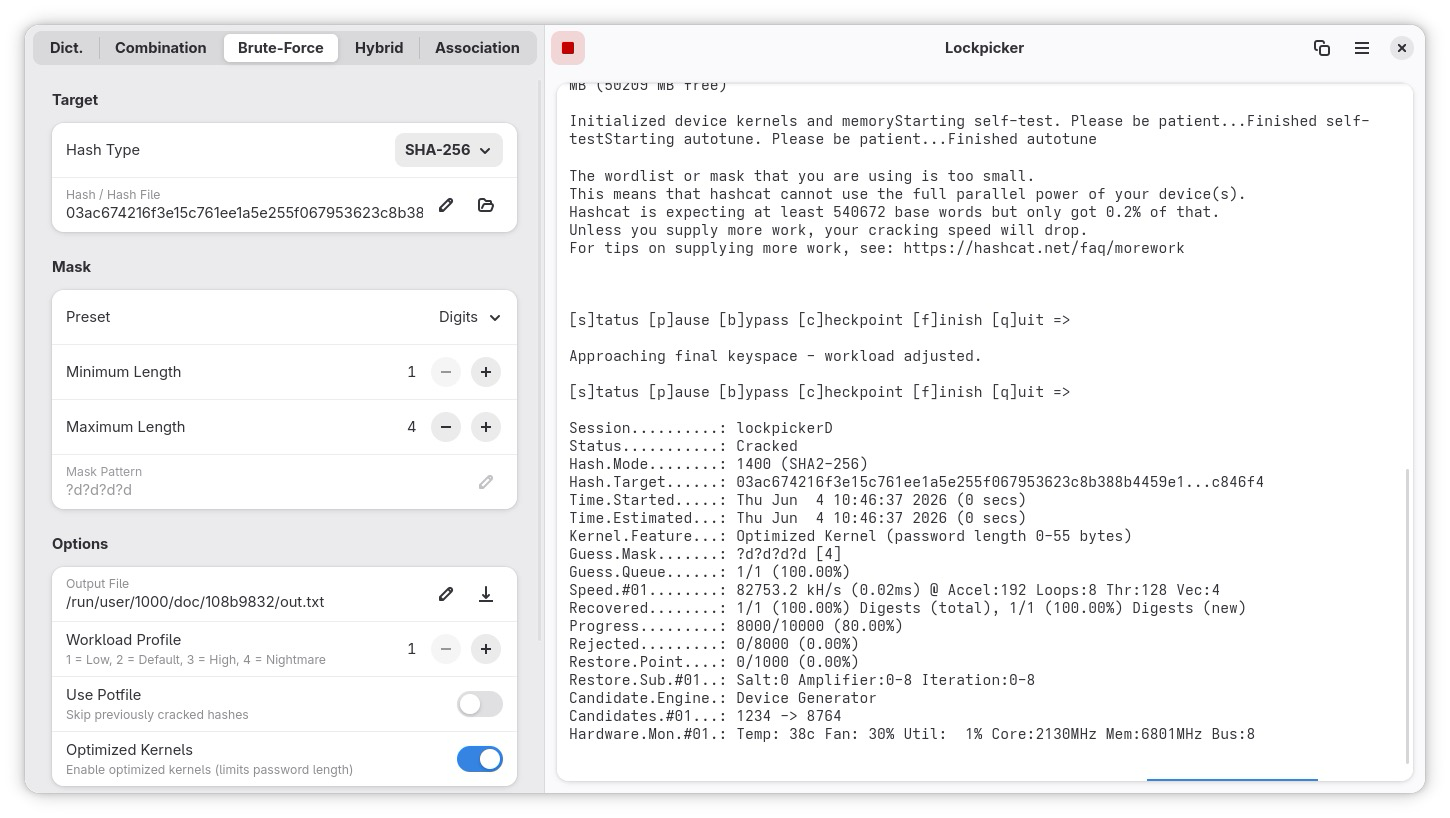Decrease Maximum Length with minus button
The image size is (1450, 818).
click(x=446, y=427)
